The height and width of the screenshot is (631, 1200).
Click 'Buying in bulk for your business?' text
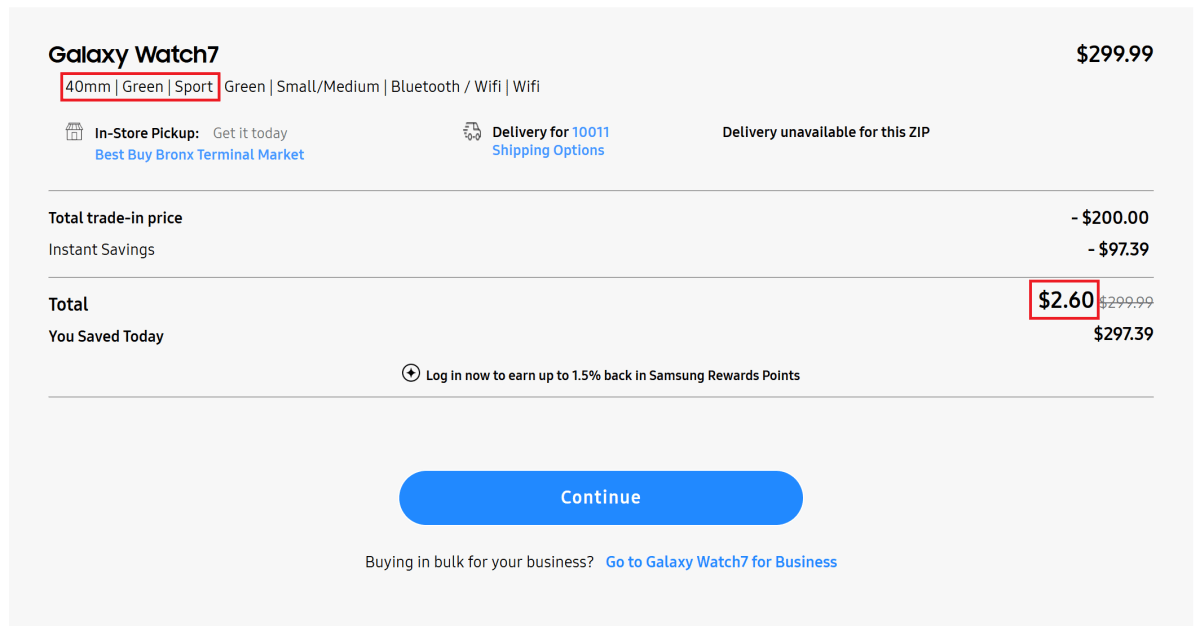[479, 562]
